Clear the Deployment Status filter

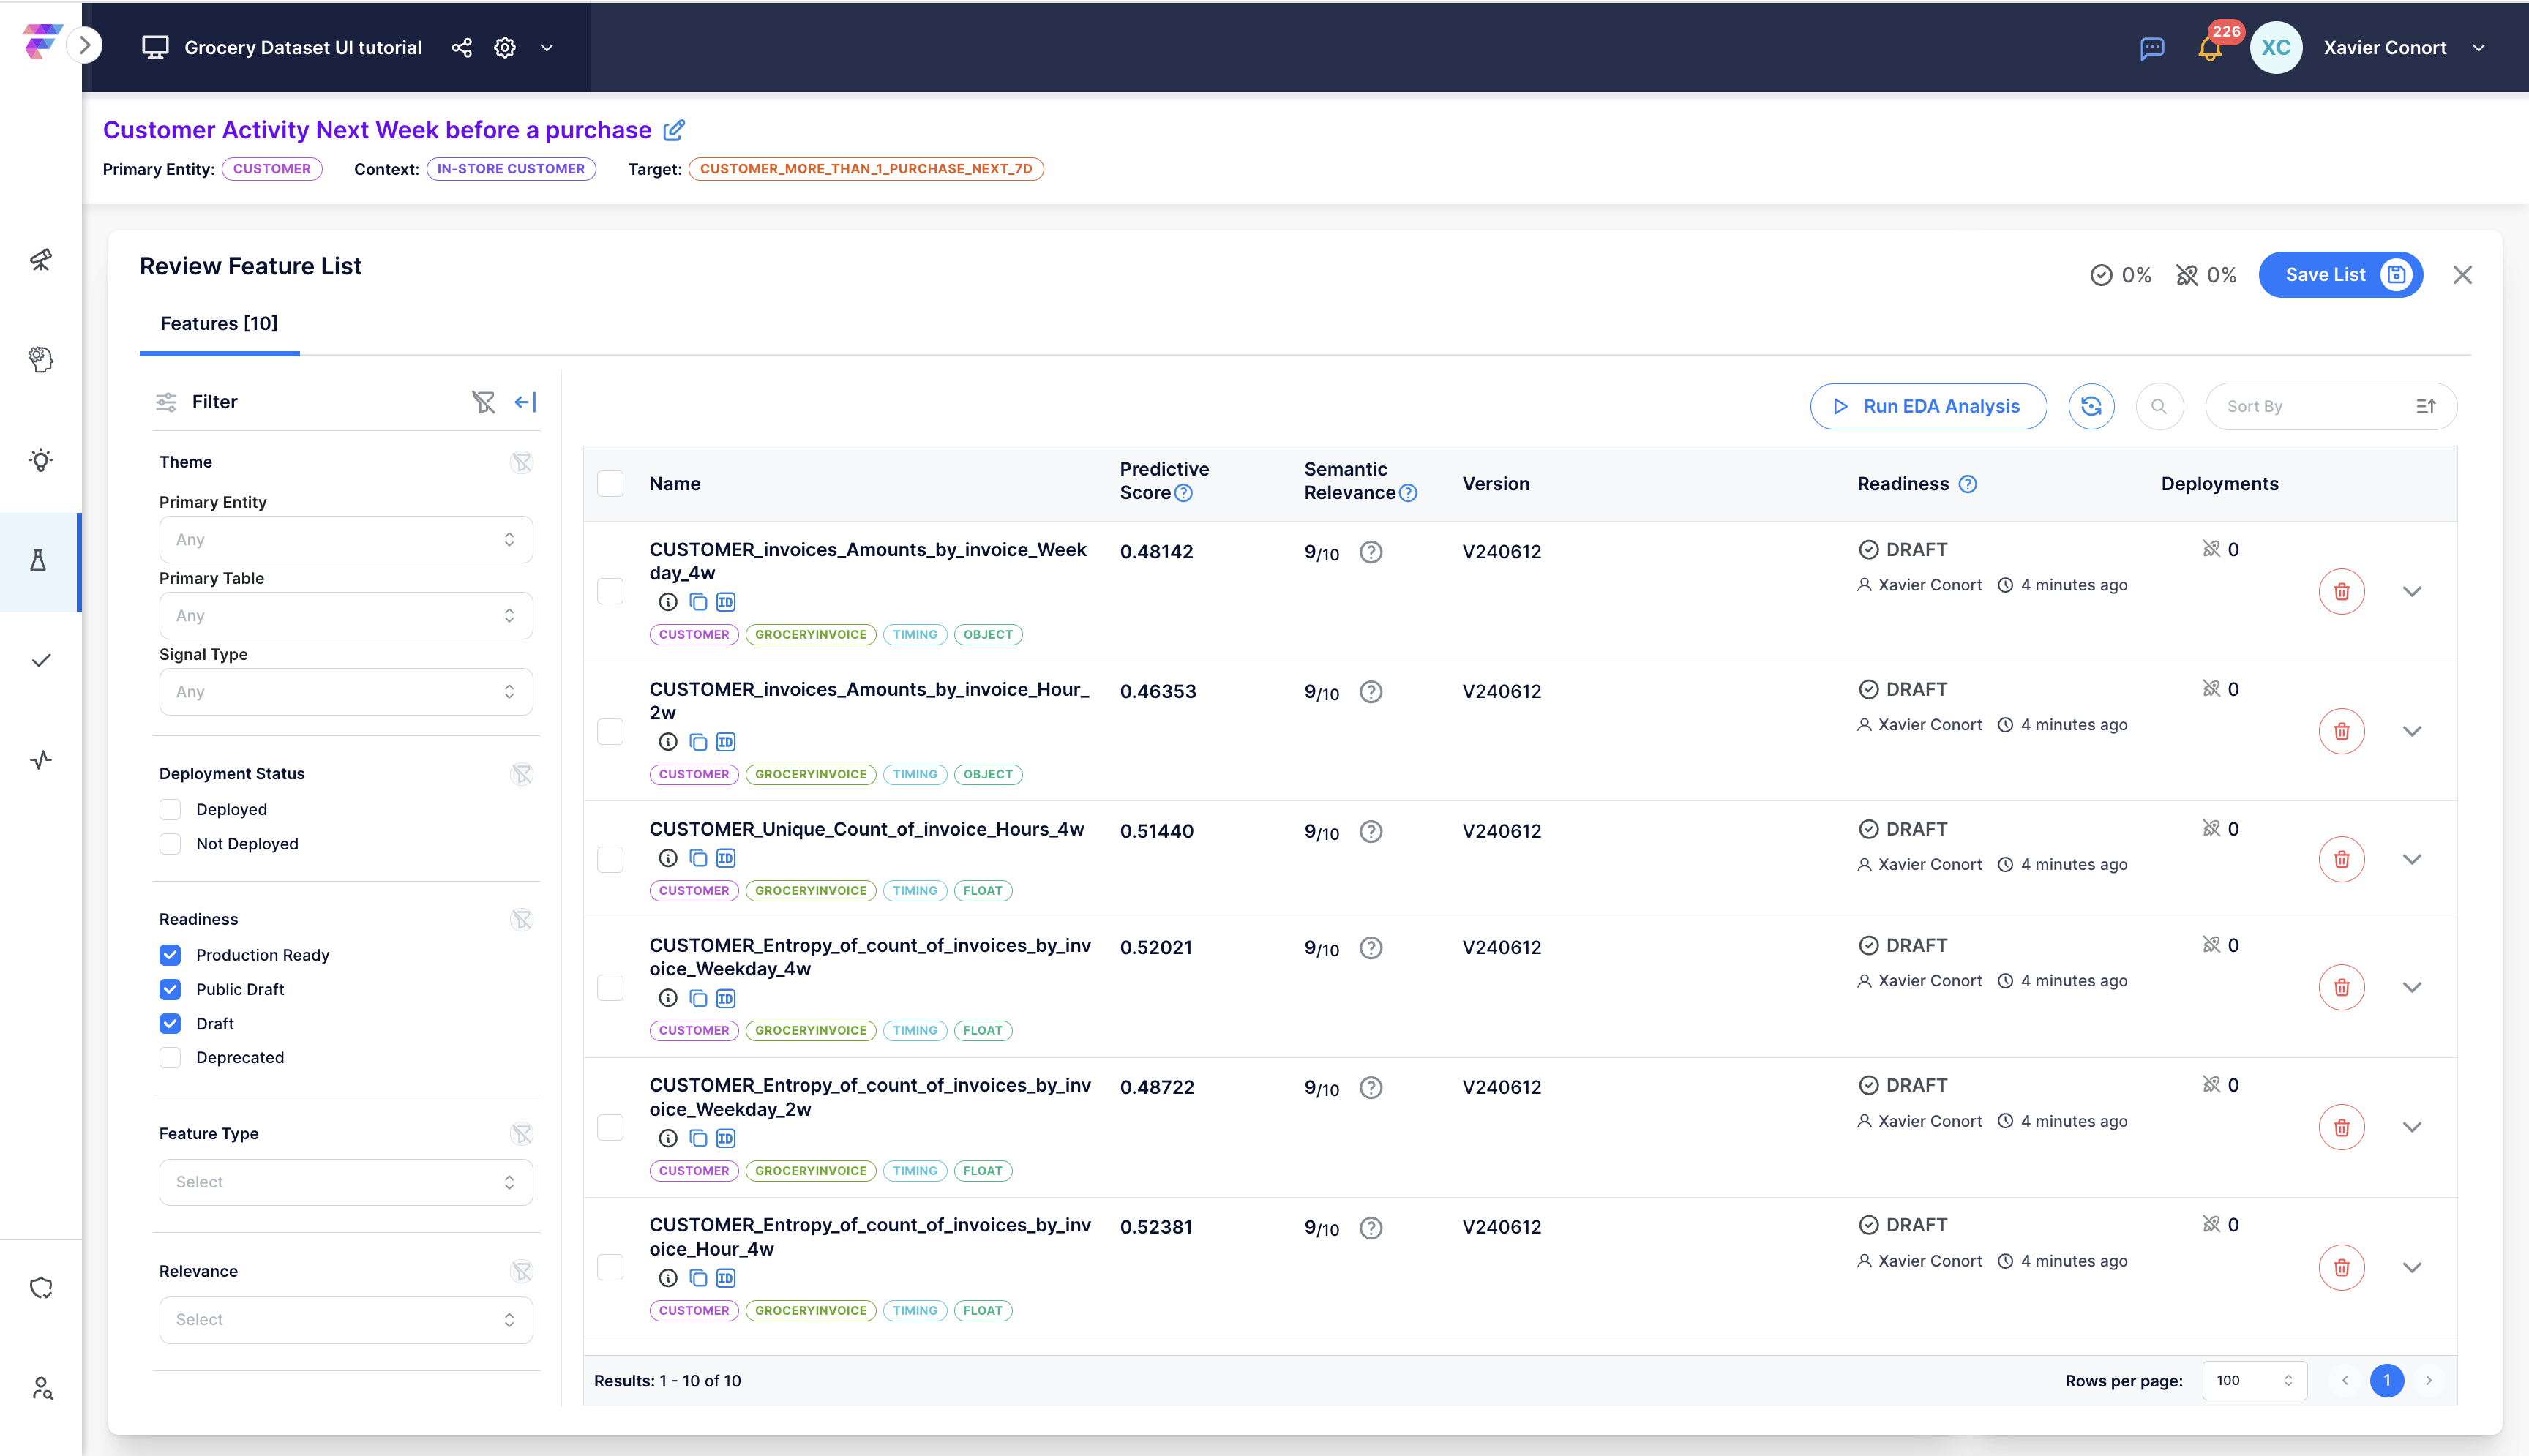tap(522, 774)
